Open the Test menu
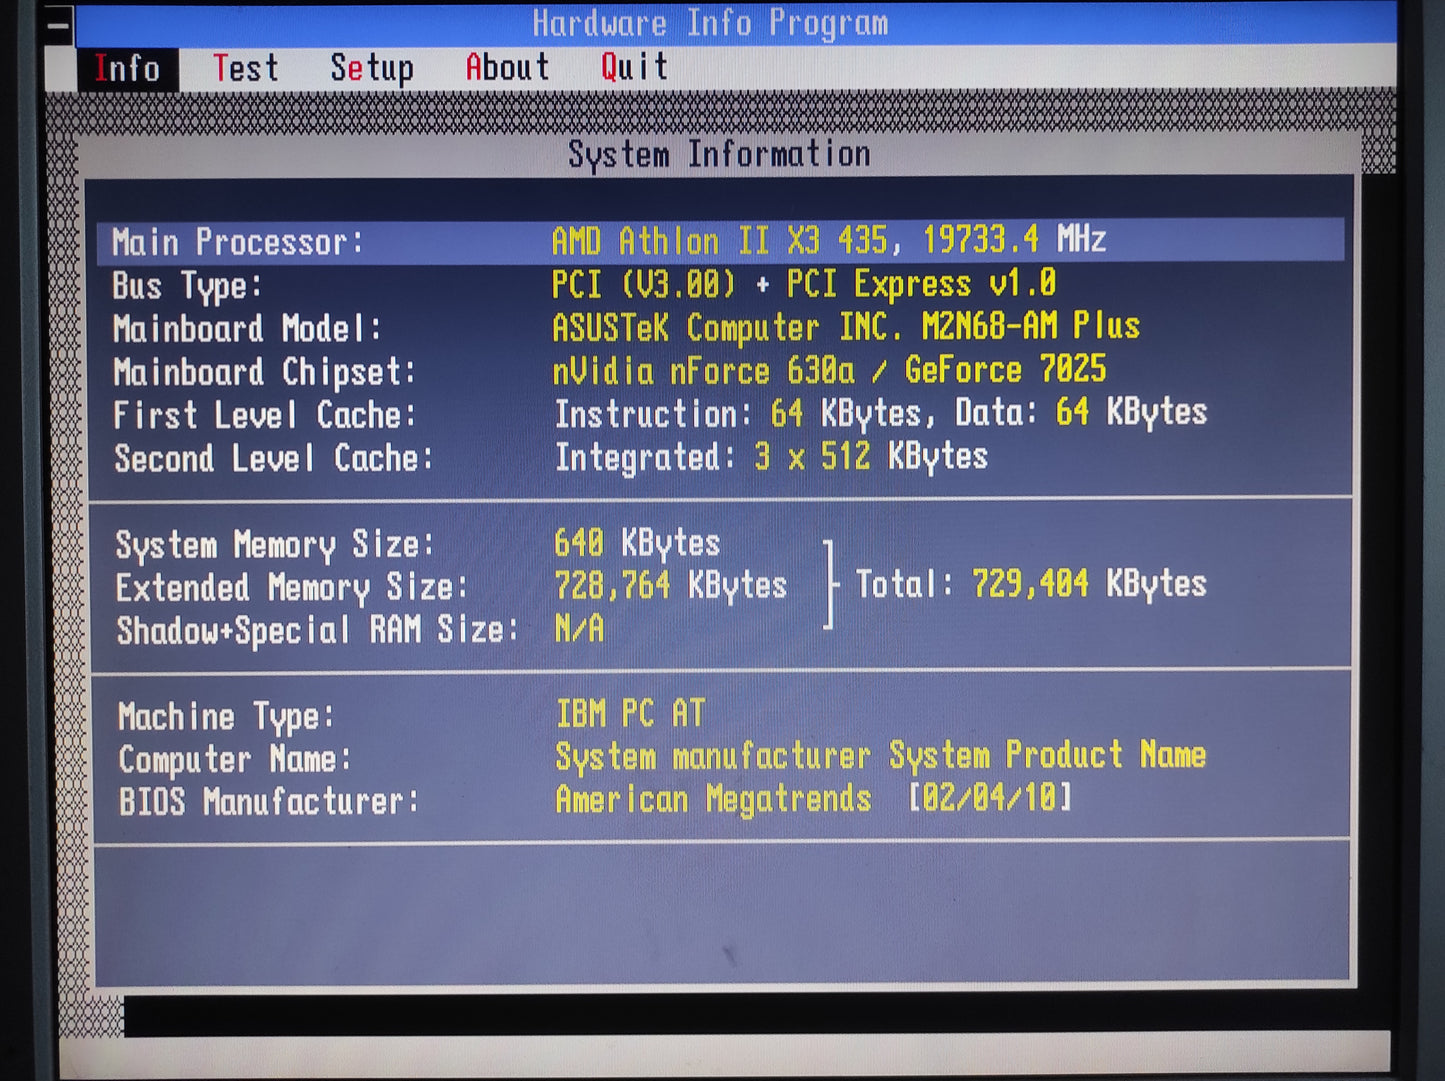 click(245, 69)
